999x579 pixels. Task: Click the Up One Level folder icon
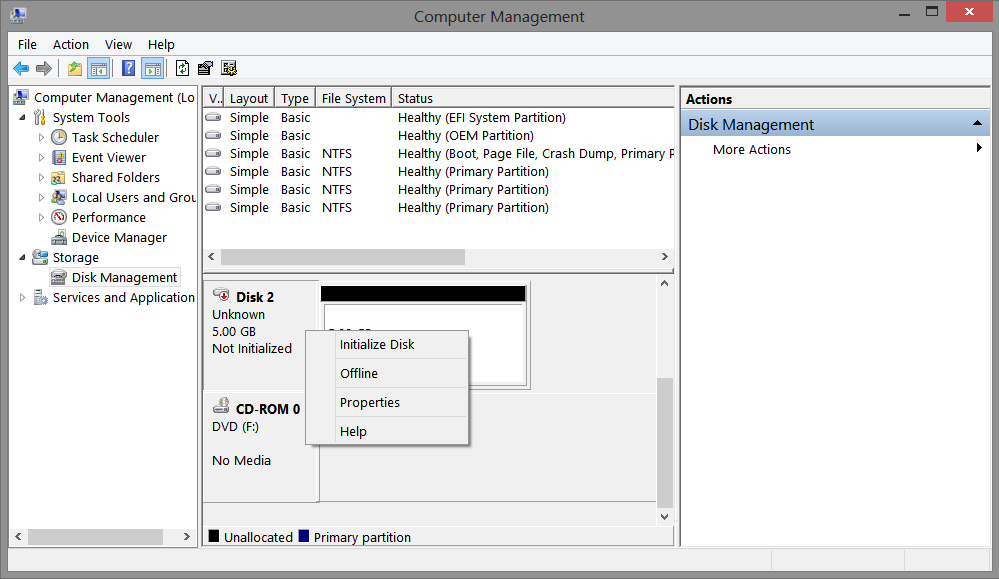75,68
